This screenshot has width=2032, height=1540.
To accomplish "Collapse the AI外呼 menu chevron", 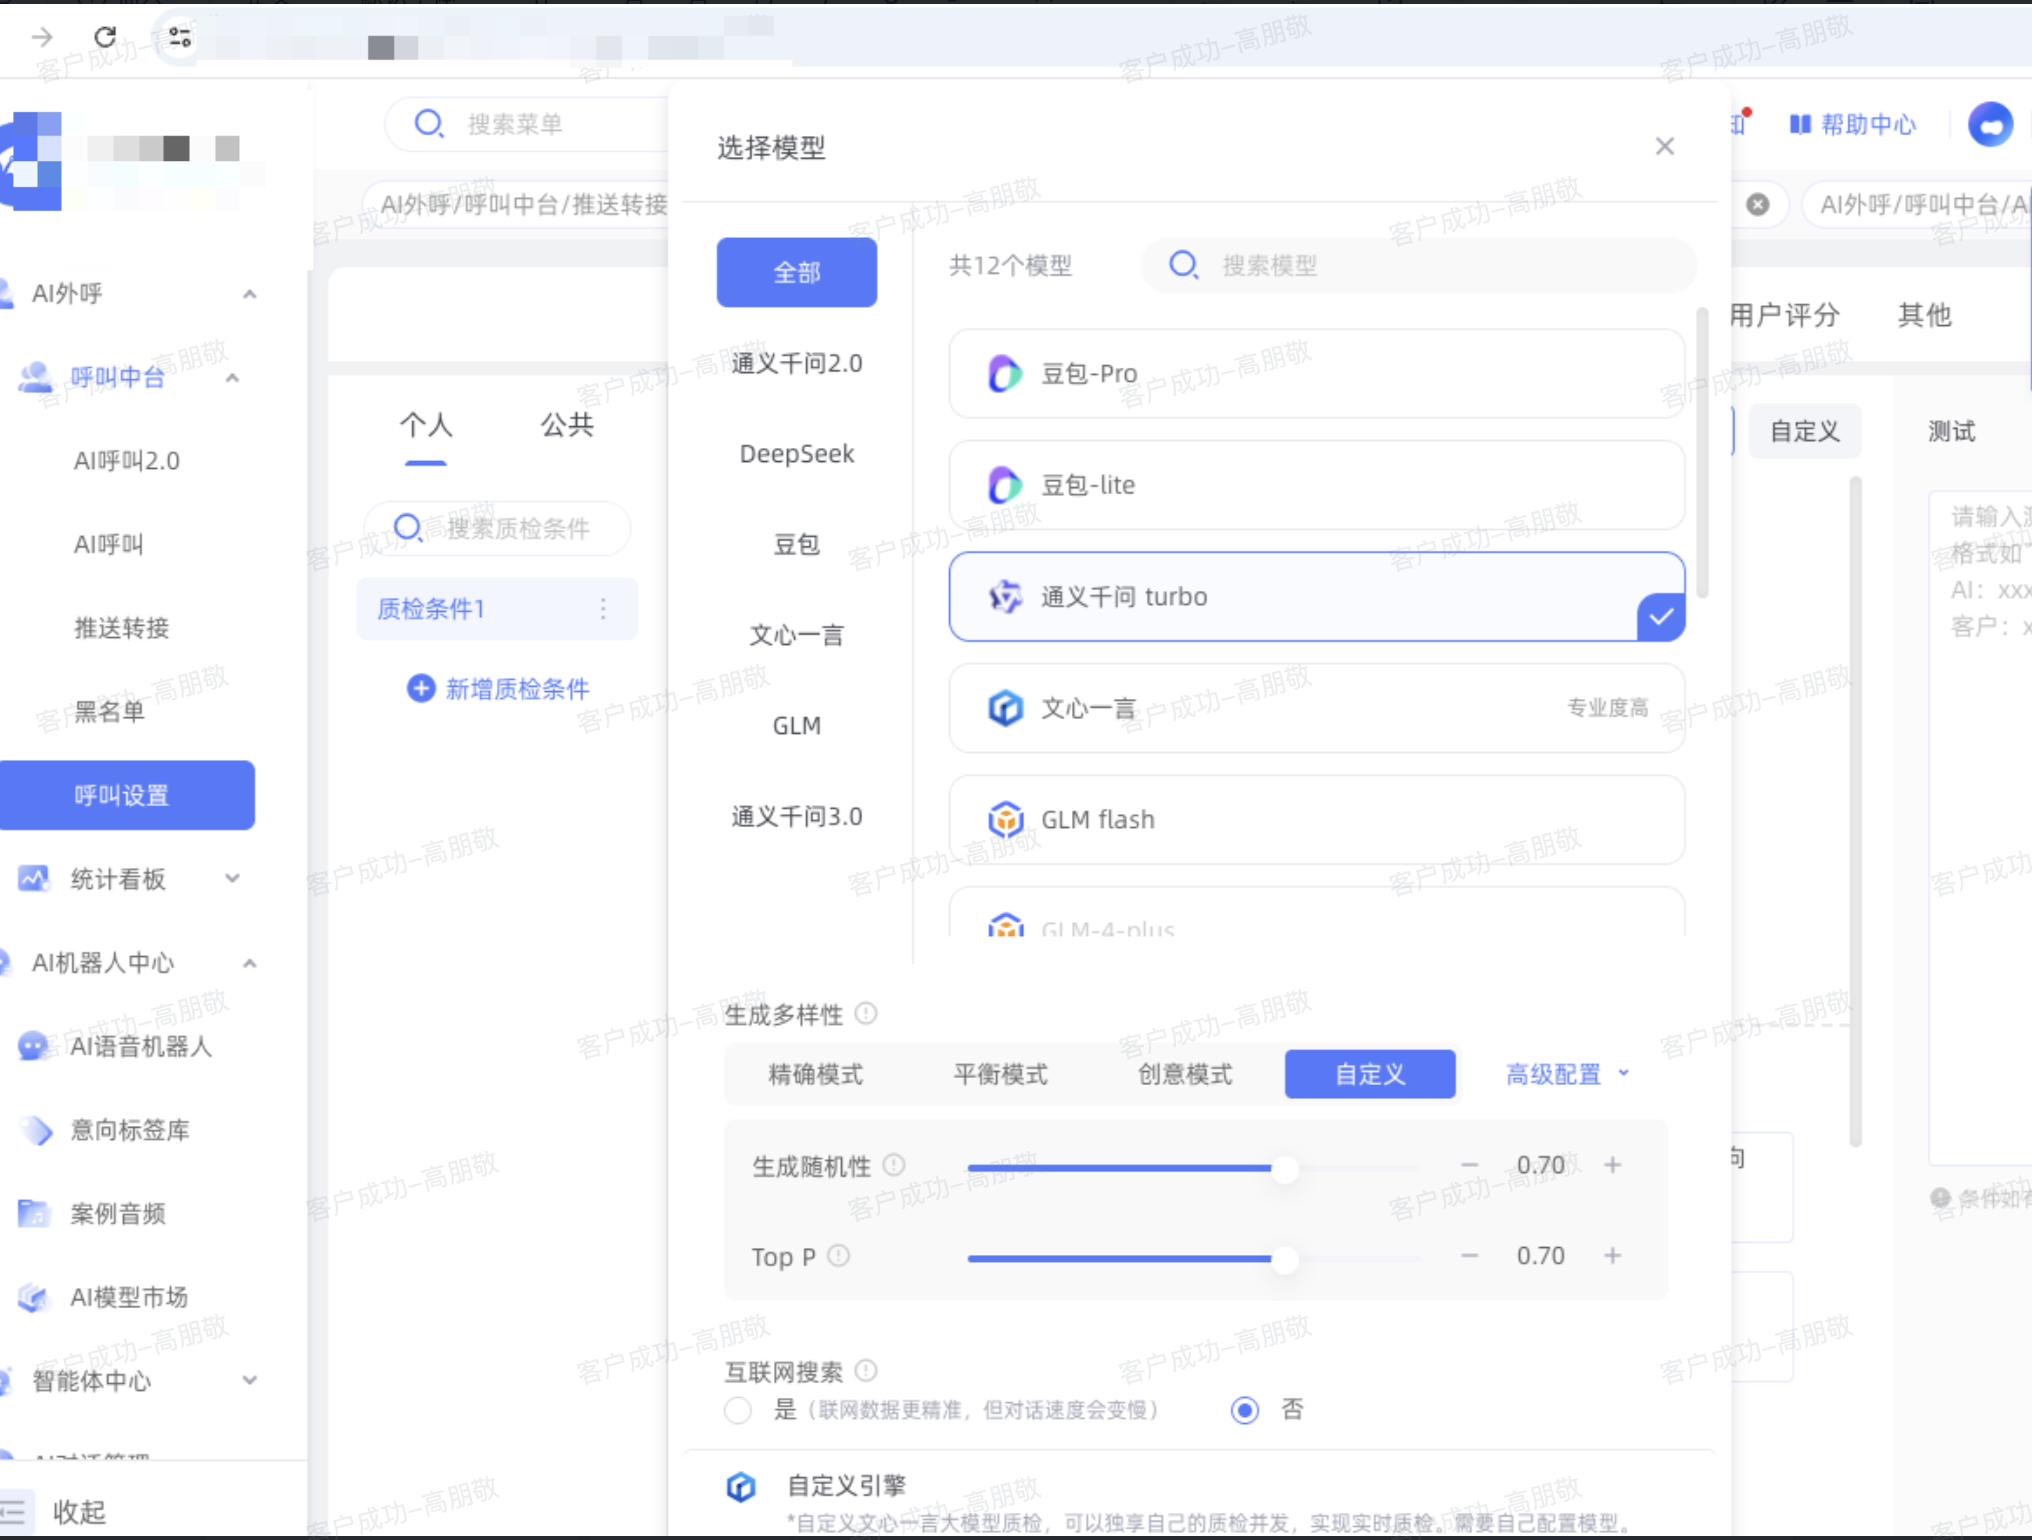I will 250,294.
